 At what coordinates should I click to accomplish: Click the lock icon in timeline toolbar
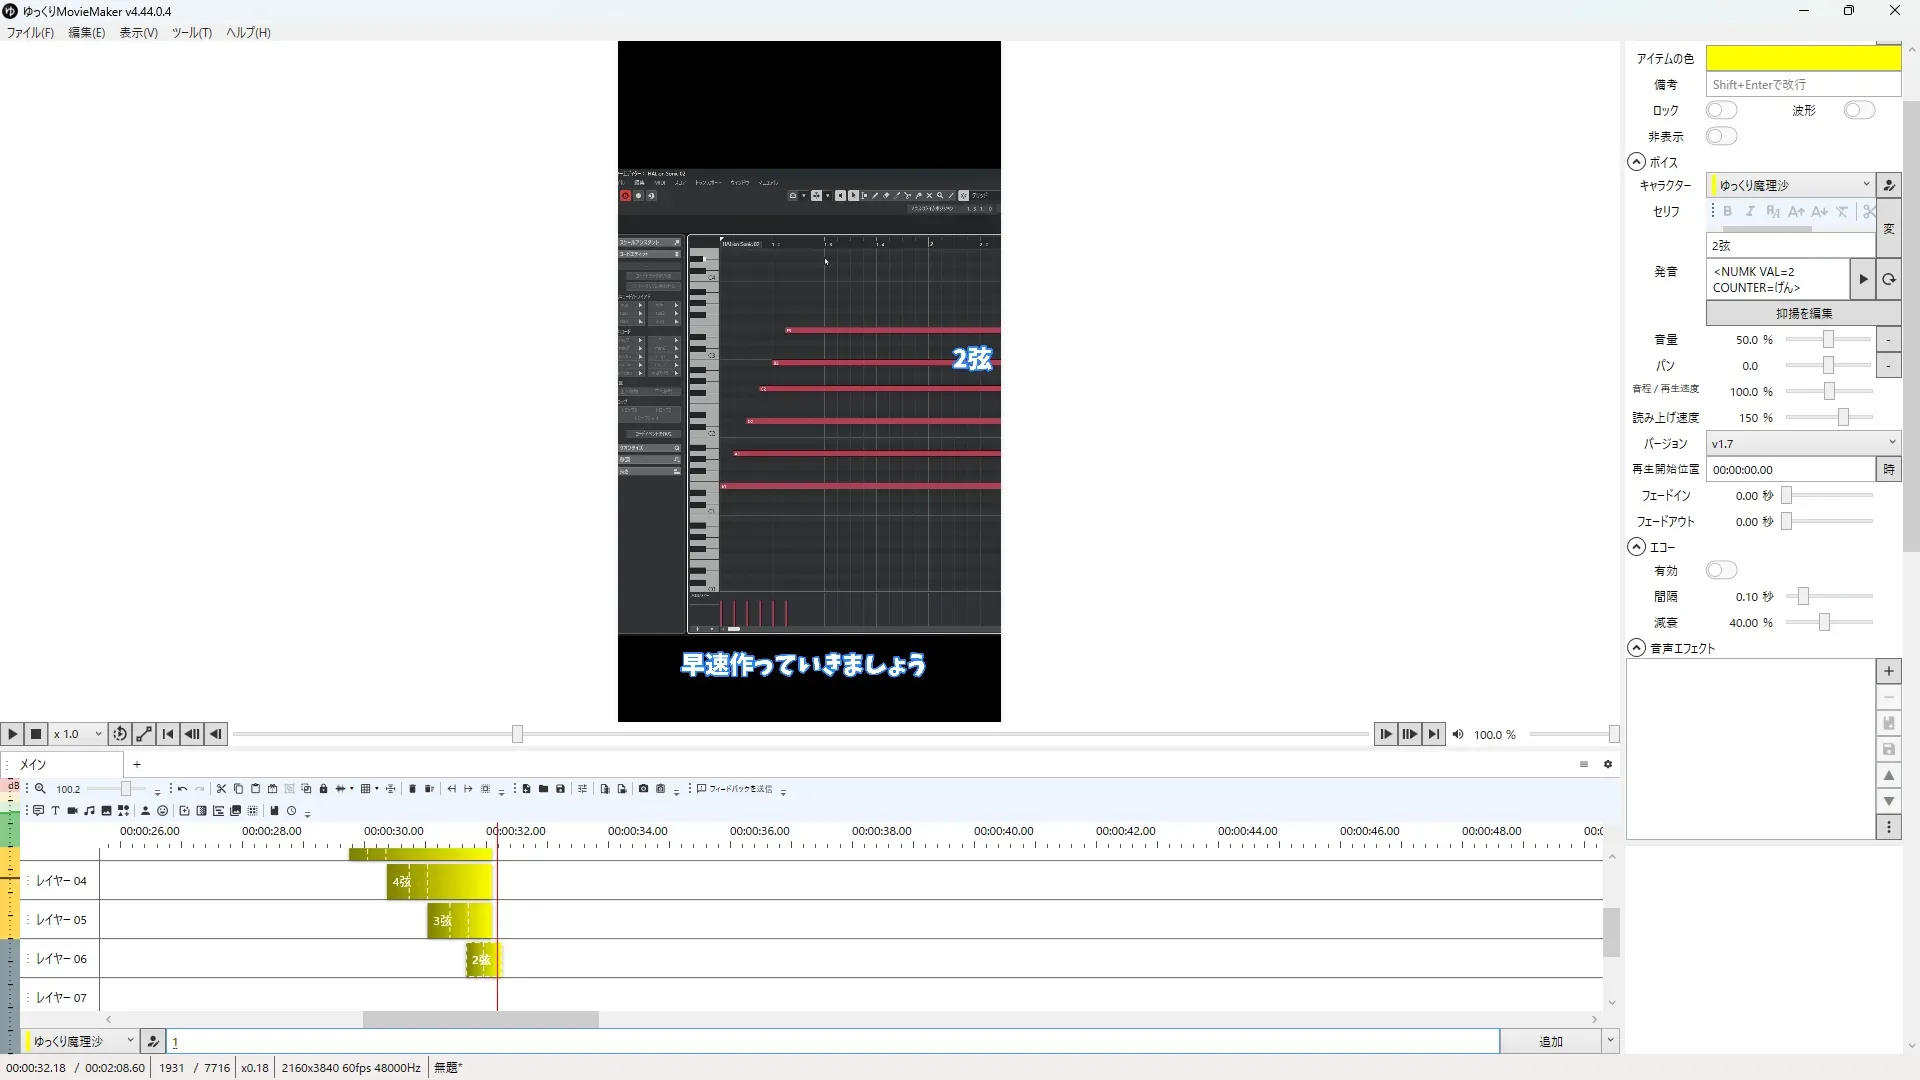click(323, 789)
